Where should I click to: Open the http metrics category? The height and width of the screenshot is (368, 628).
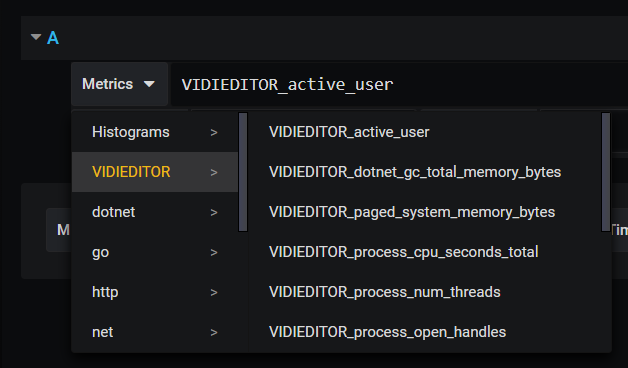point(155,292)
